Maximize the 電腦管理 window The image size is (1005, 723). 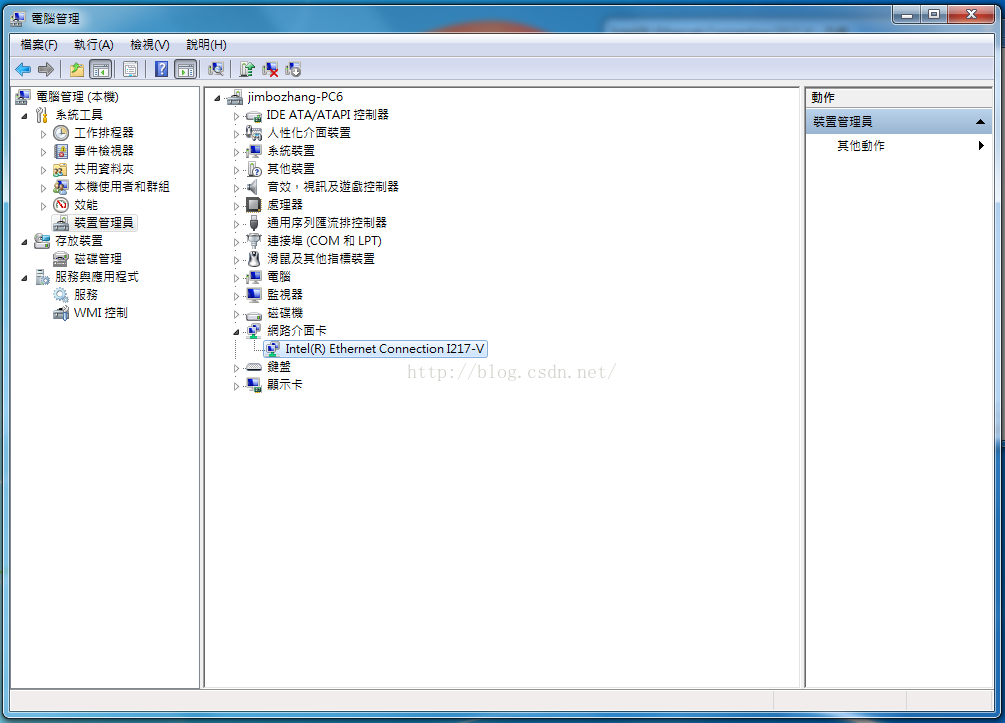934,14
